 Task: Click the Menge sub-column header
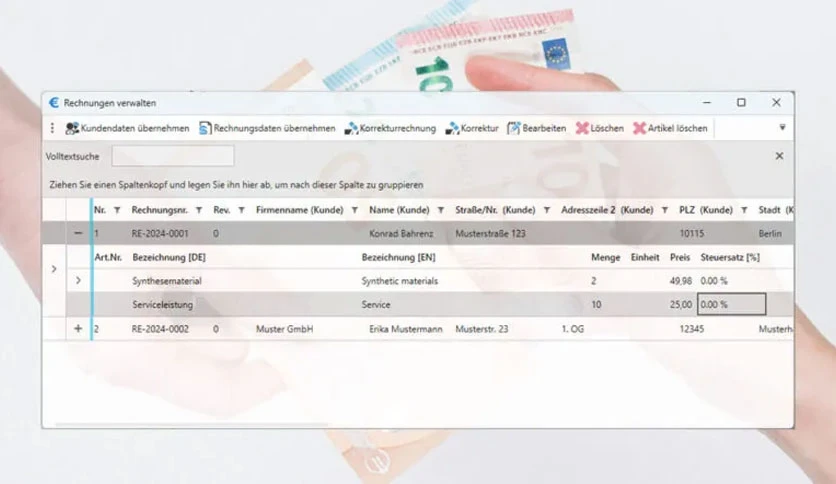point(606,257)
